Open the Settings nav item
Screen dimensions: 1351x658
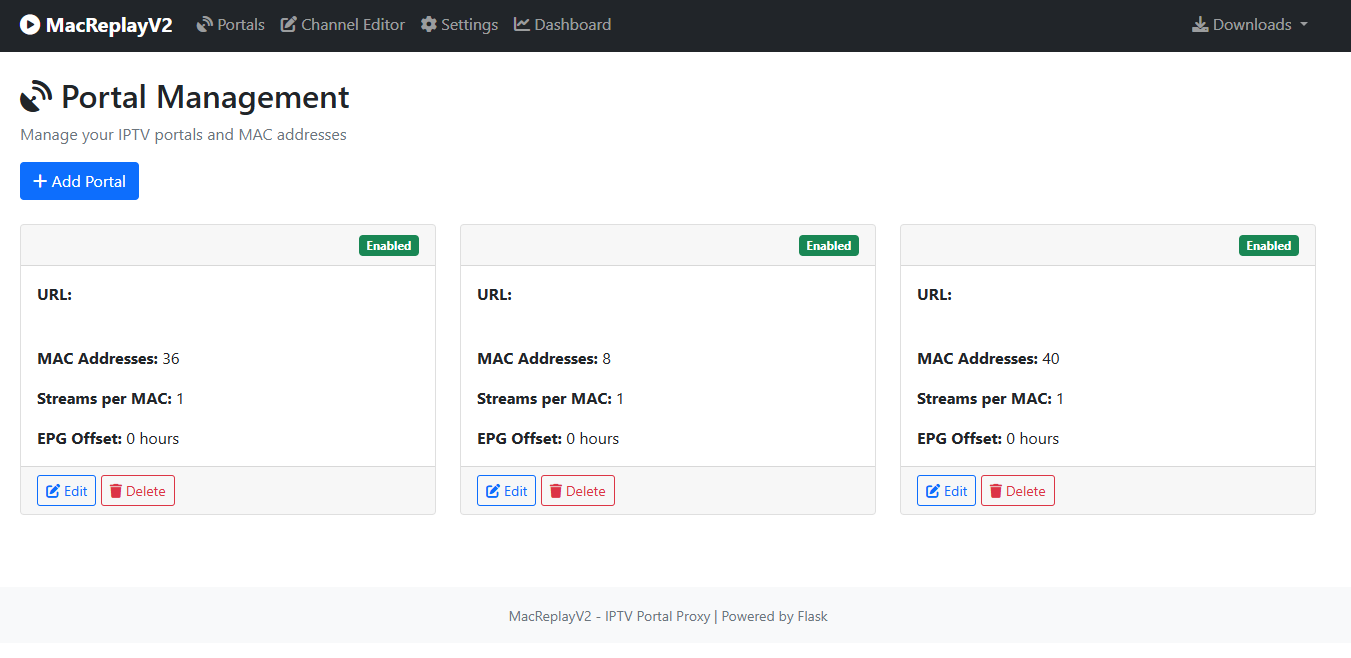click(460, 24)
